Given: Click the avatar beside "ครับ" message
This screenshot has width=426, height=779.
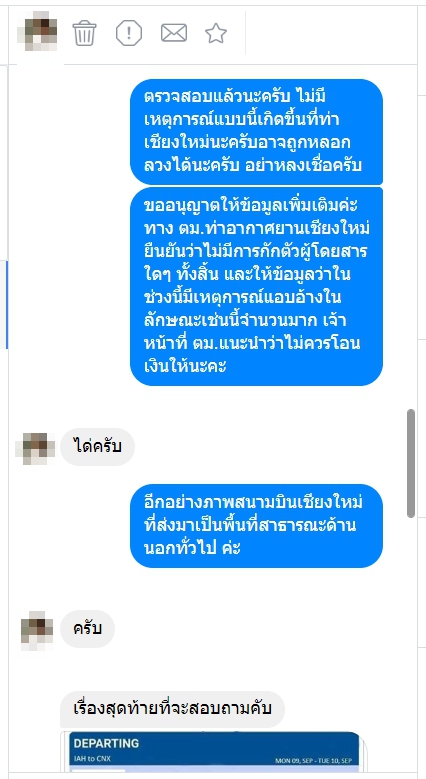Looking at the screenshot, I should [37, 629].
